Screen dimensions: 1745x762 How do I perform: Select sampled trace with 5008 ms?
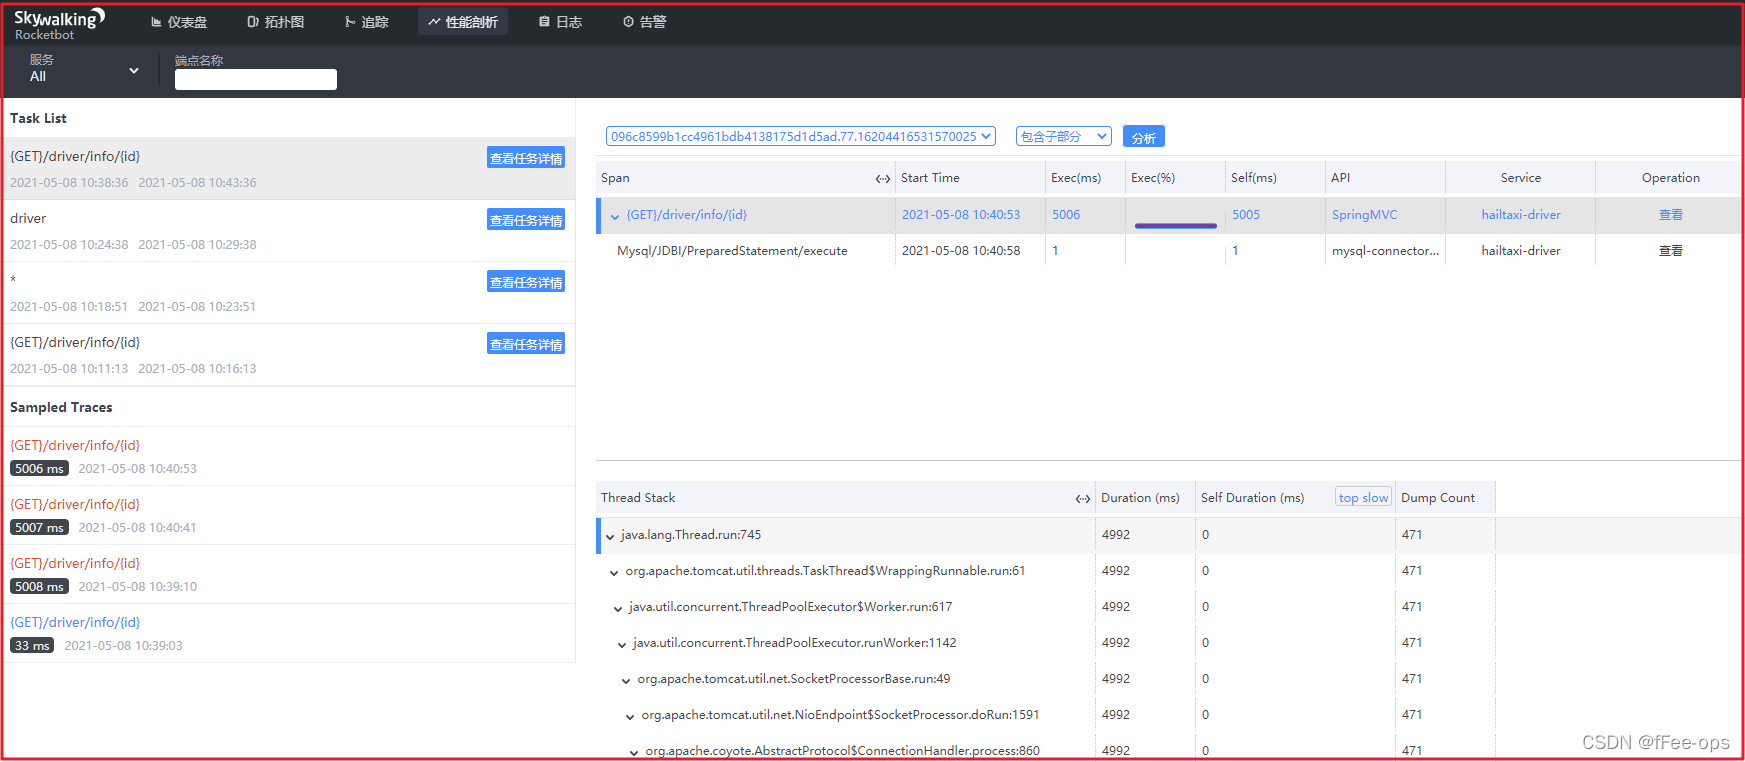tap(289, 574)
